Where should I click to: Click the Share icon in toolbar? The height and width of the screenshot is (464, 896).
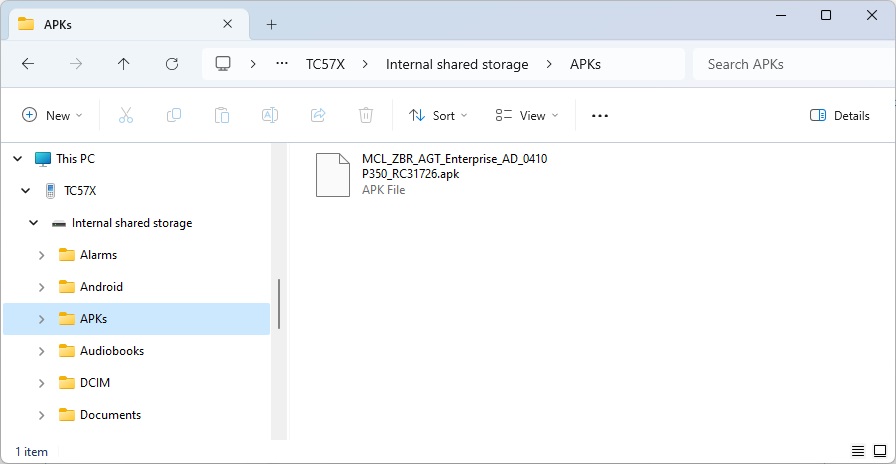(318, 116)
